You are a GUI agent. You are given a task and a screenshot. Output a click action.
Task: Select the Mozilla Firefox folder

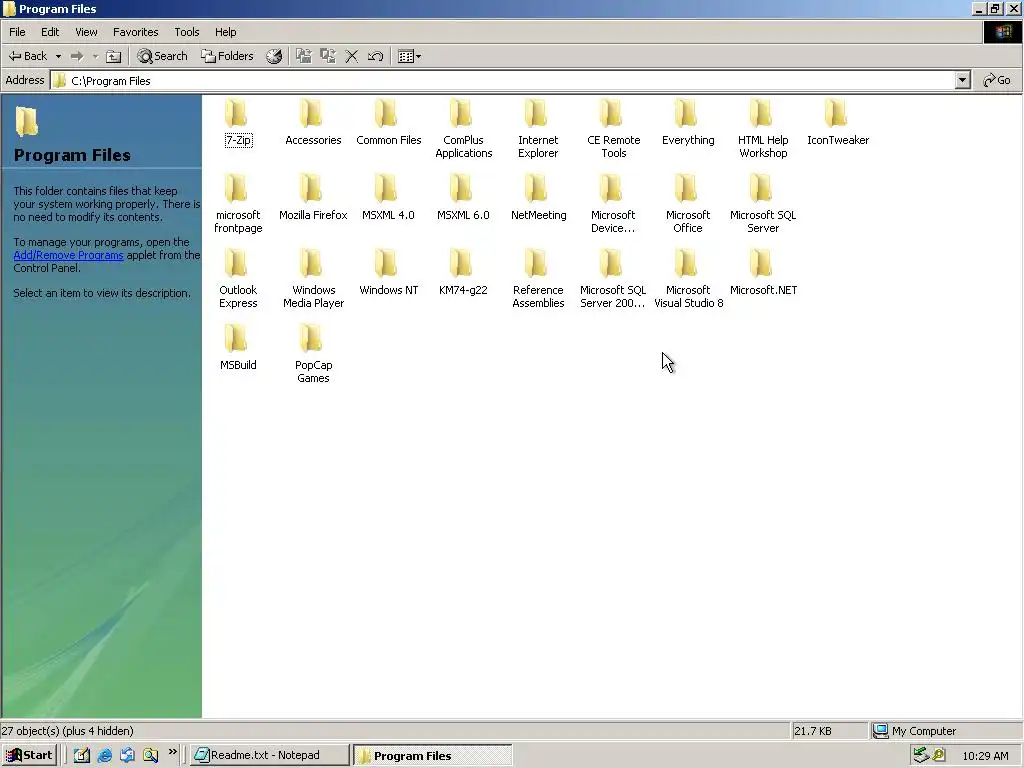(x=312, y=197)
